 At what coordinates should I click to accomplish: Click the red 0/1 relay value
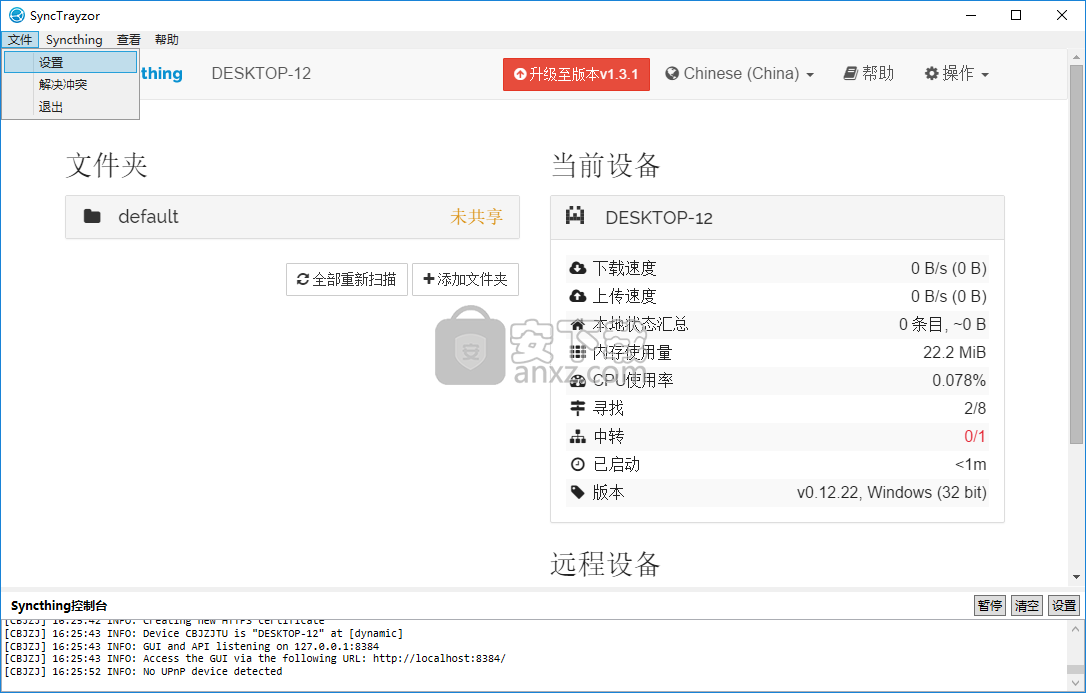point(974,436)
